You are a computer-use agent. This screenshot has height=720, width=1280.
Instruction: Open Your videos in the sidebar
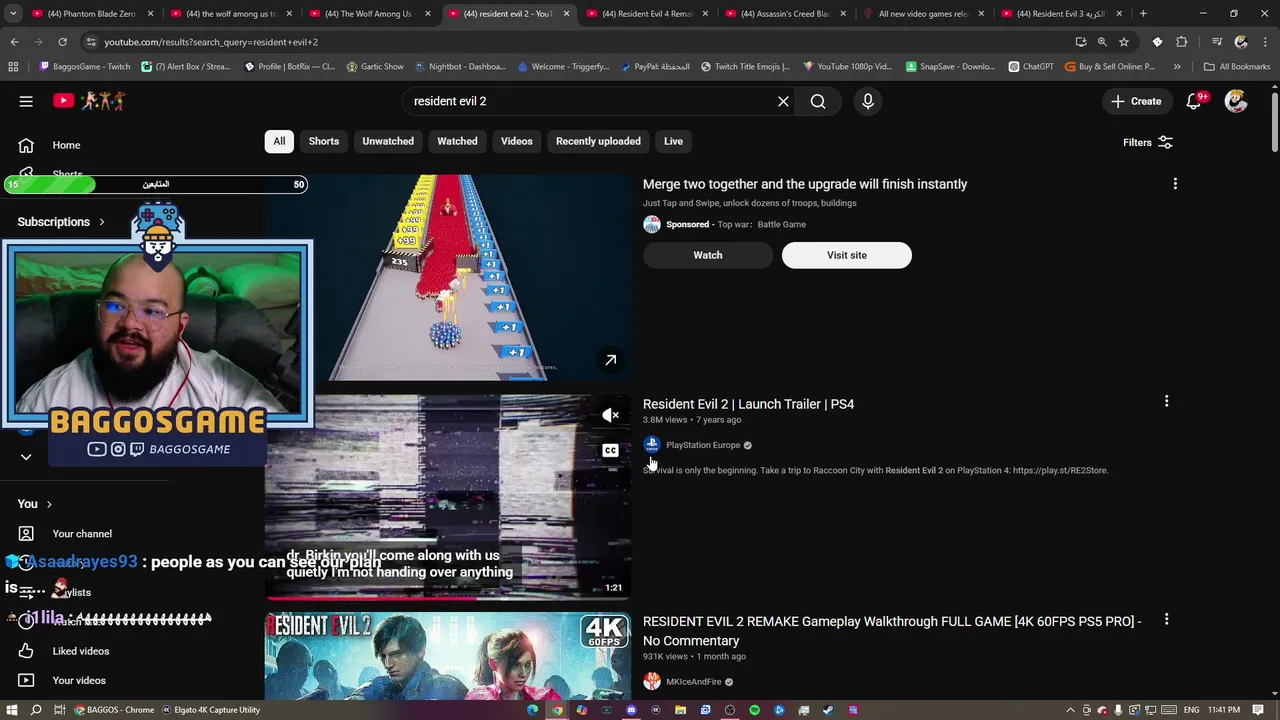79,681
